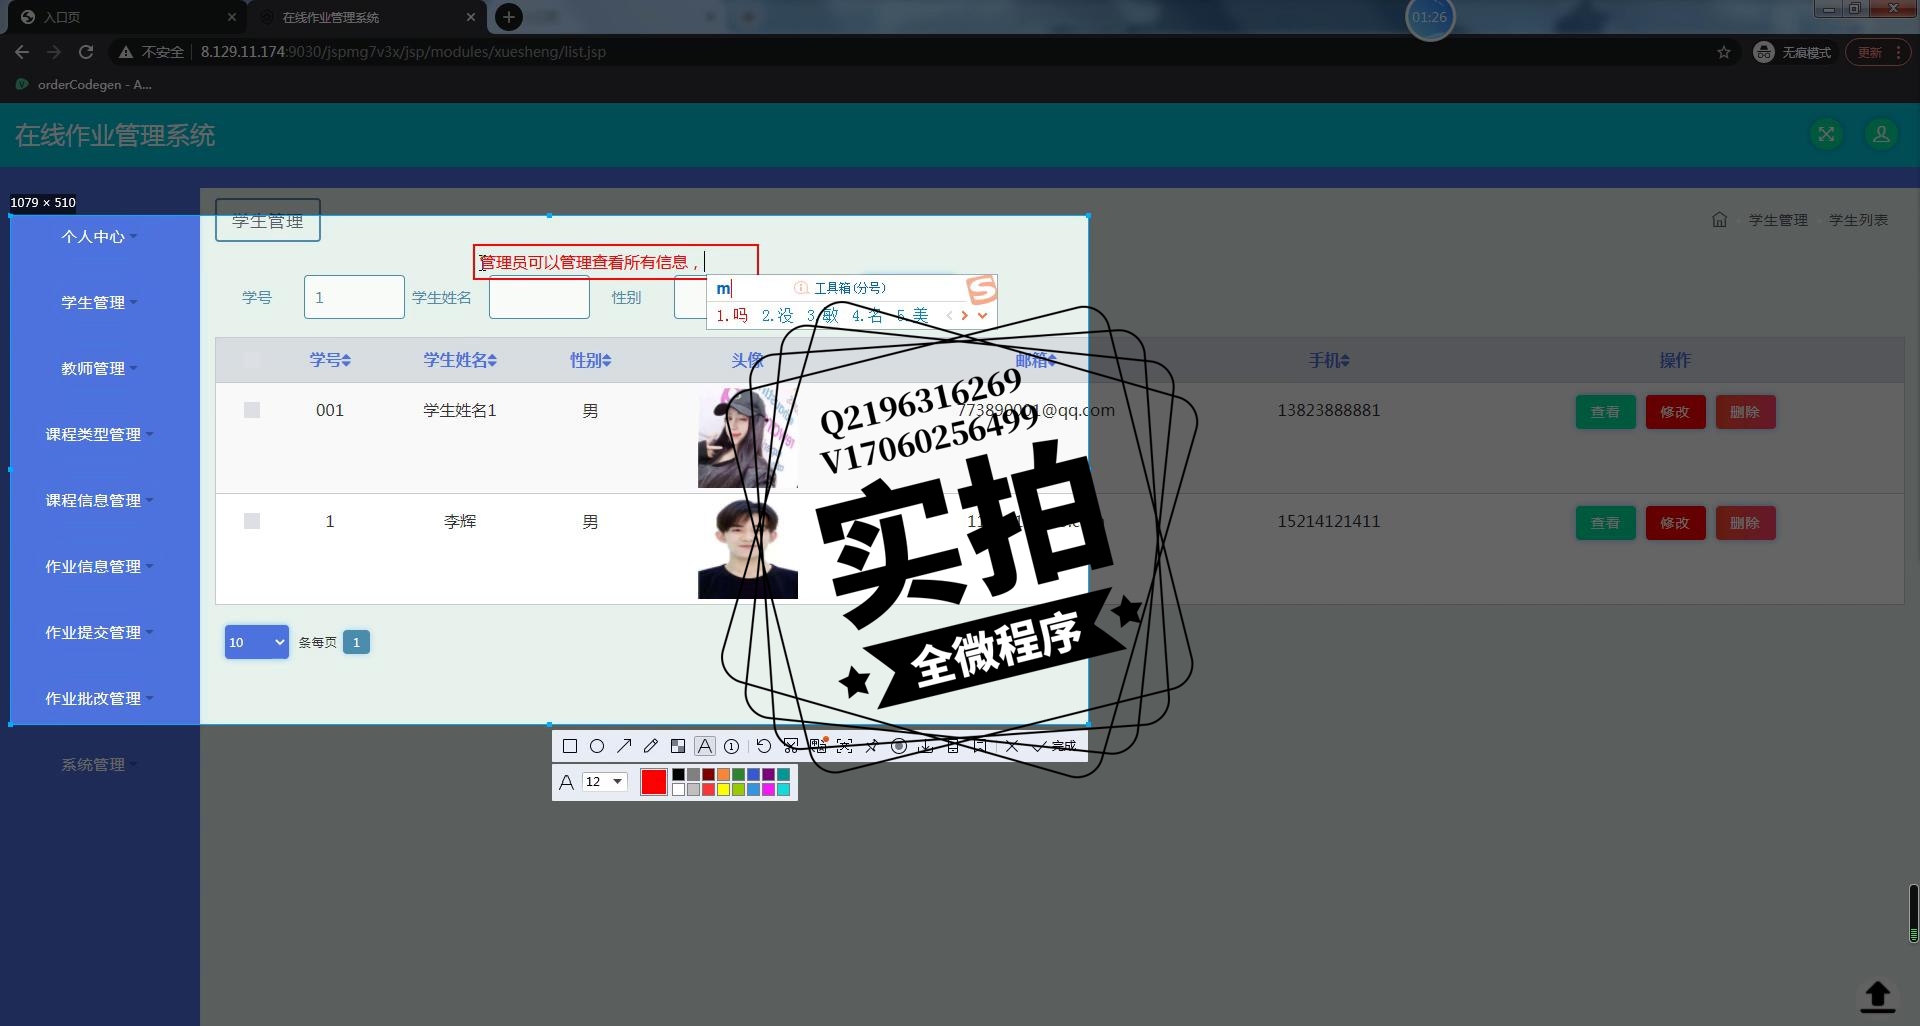Select the arrow annotation tool

coord(624,746)
